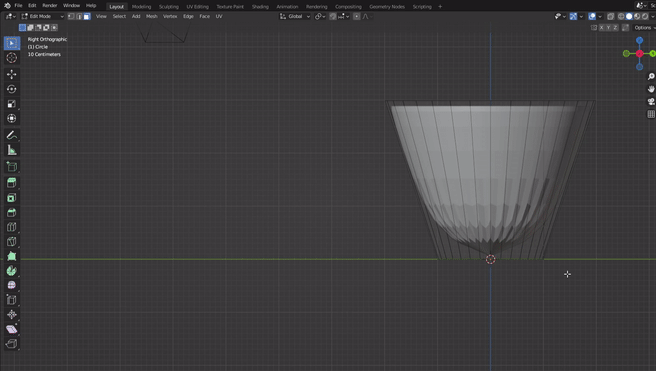
Task: Select the Rip Region tool
Action: click(12, 344)
